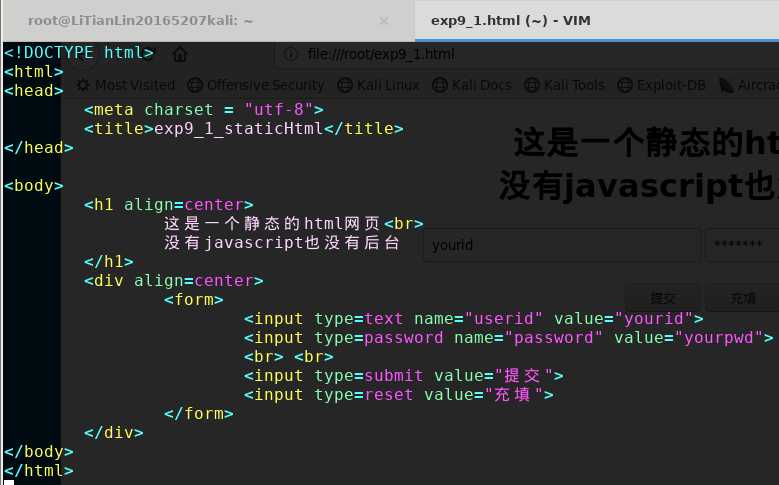Click the Aircrack bookmark icon
Screen dimensions: 779x485
726,85
